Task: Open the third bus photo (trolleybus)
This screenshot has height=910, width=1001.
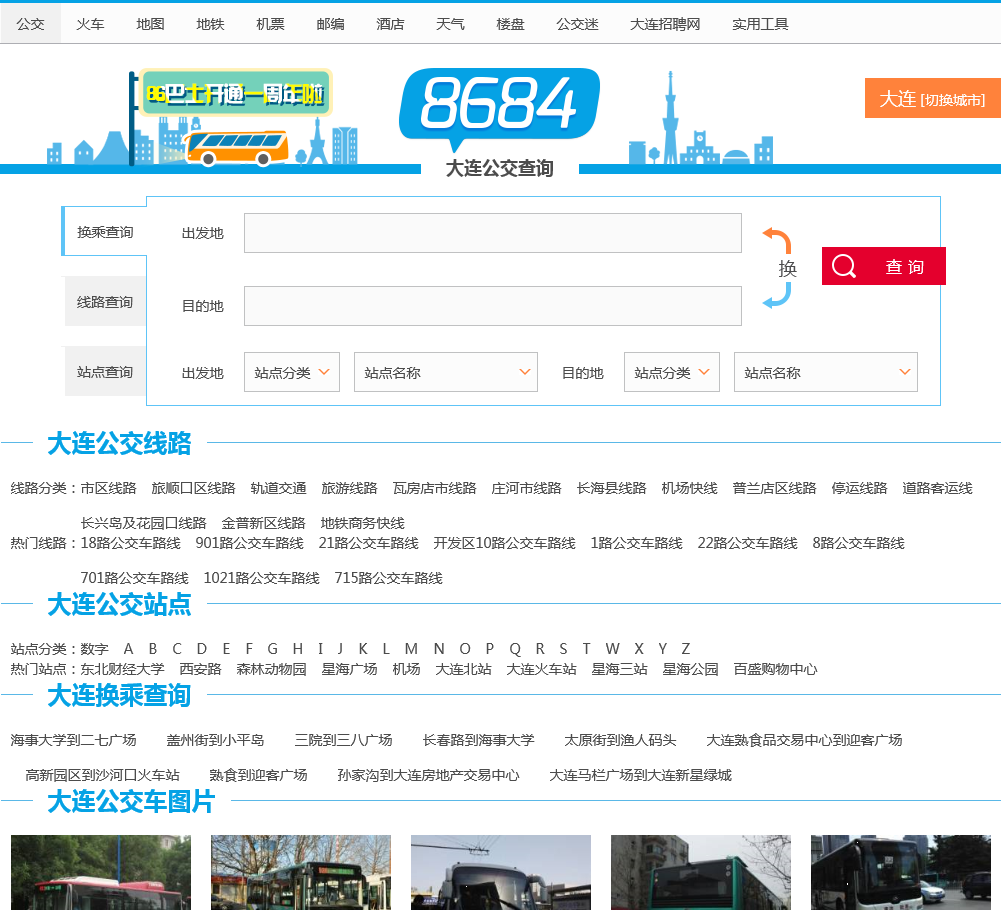Action: pyautogui.click(x=500, y=872)
